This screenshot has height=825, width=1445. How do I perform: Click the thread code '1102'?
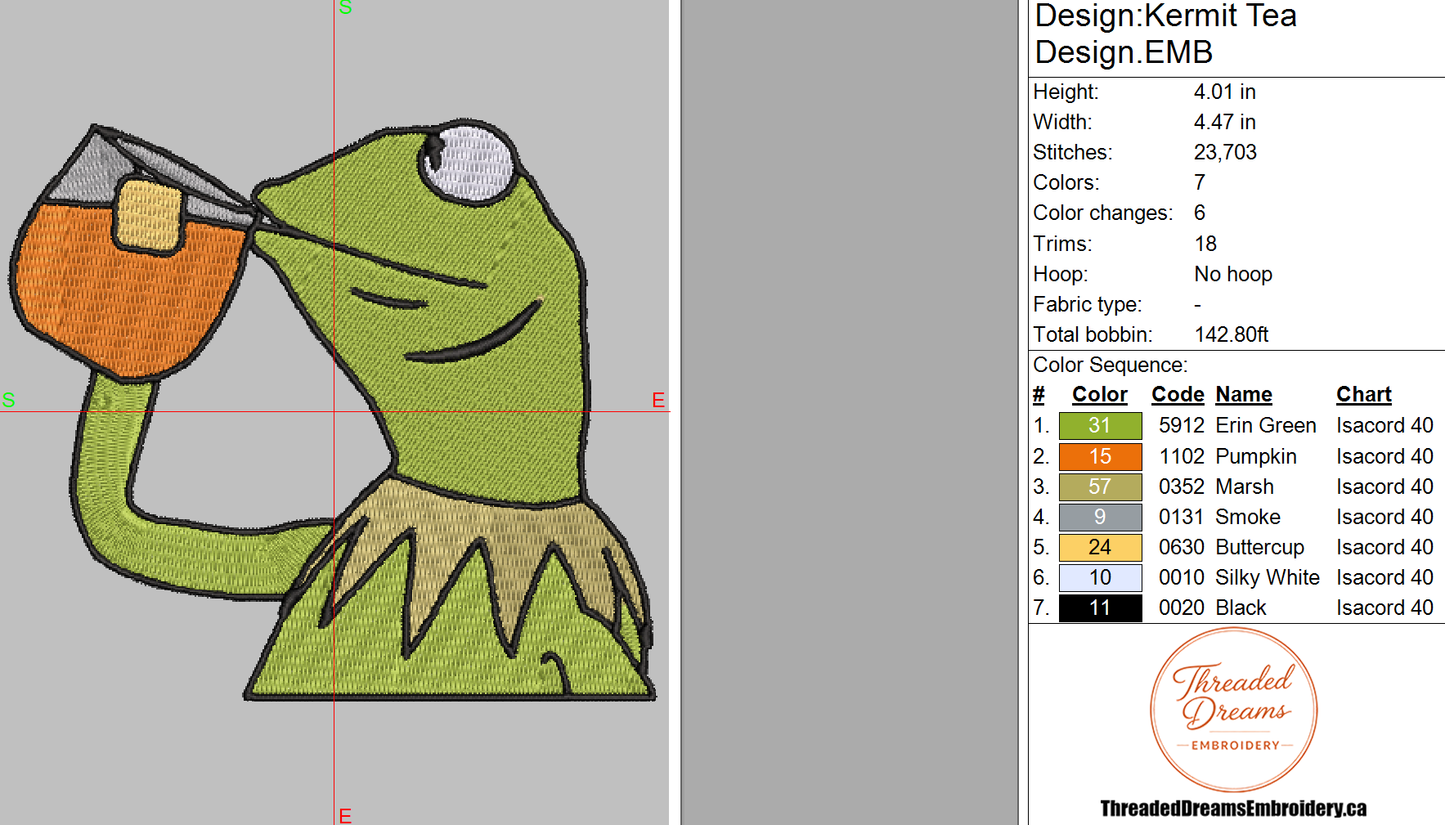point(1181,457)
